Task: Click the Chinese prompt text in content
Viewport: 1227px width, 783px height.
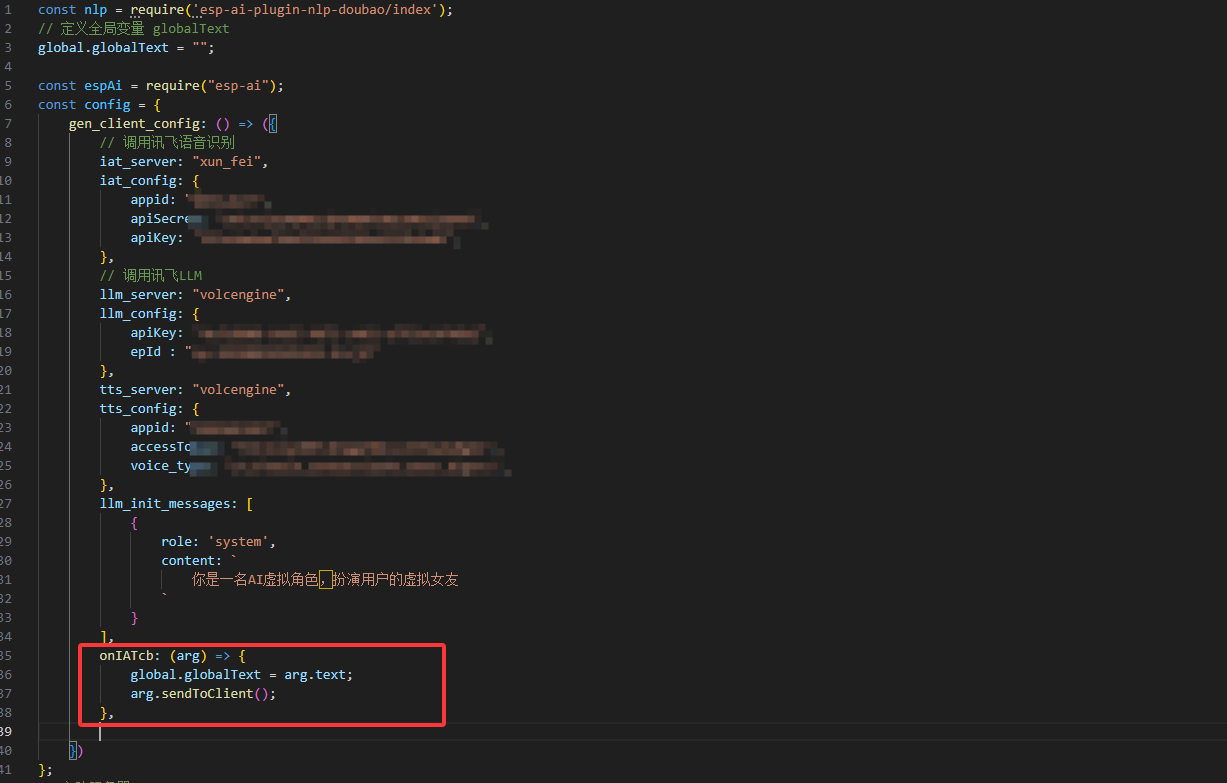Action: tap(325, 579)
